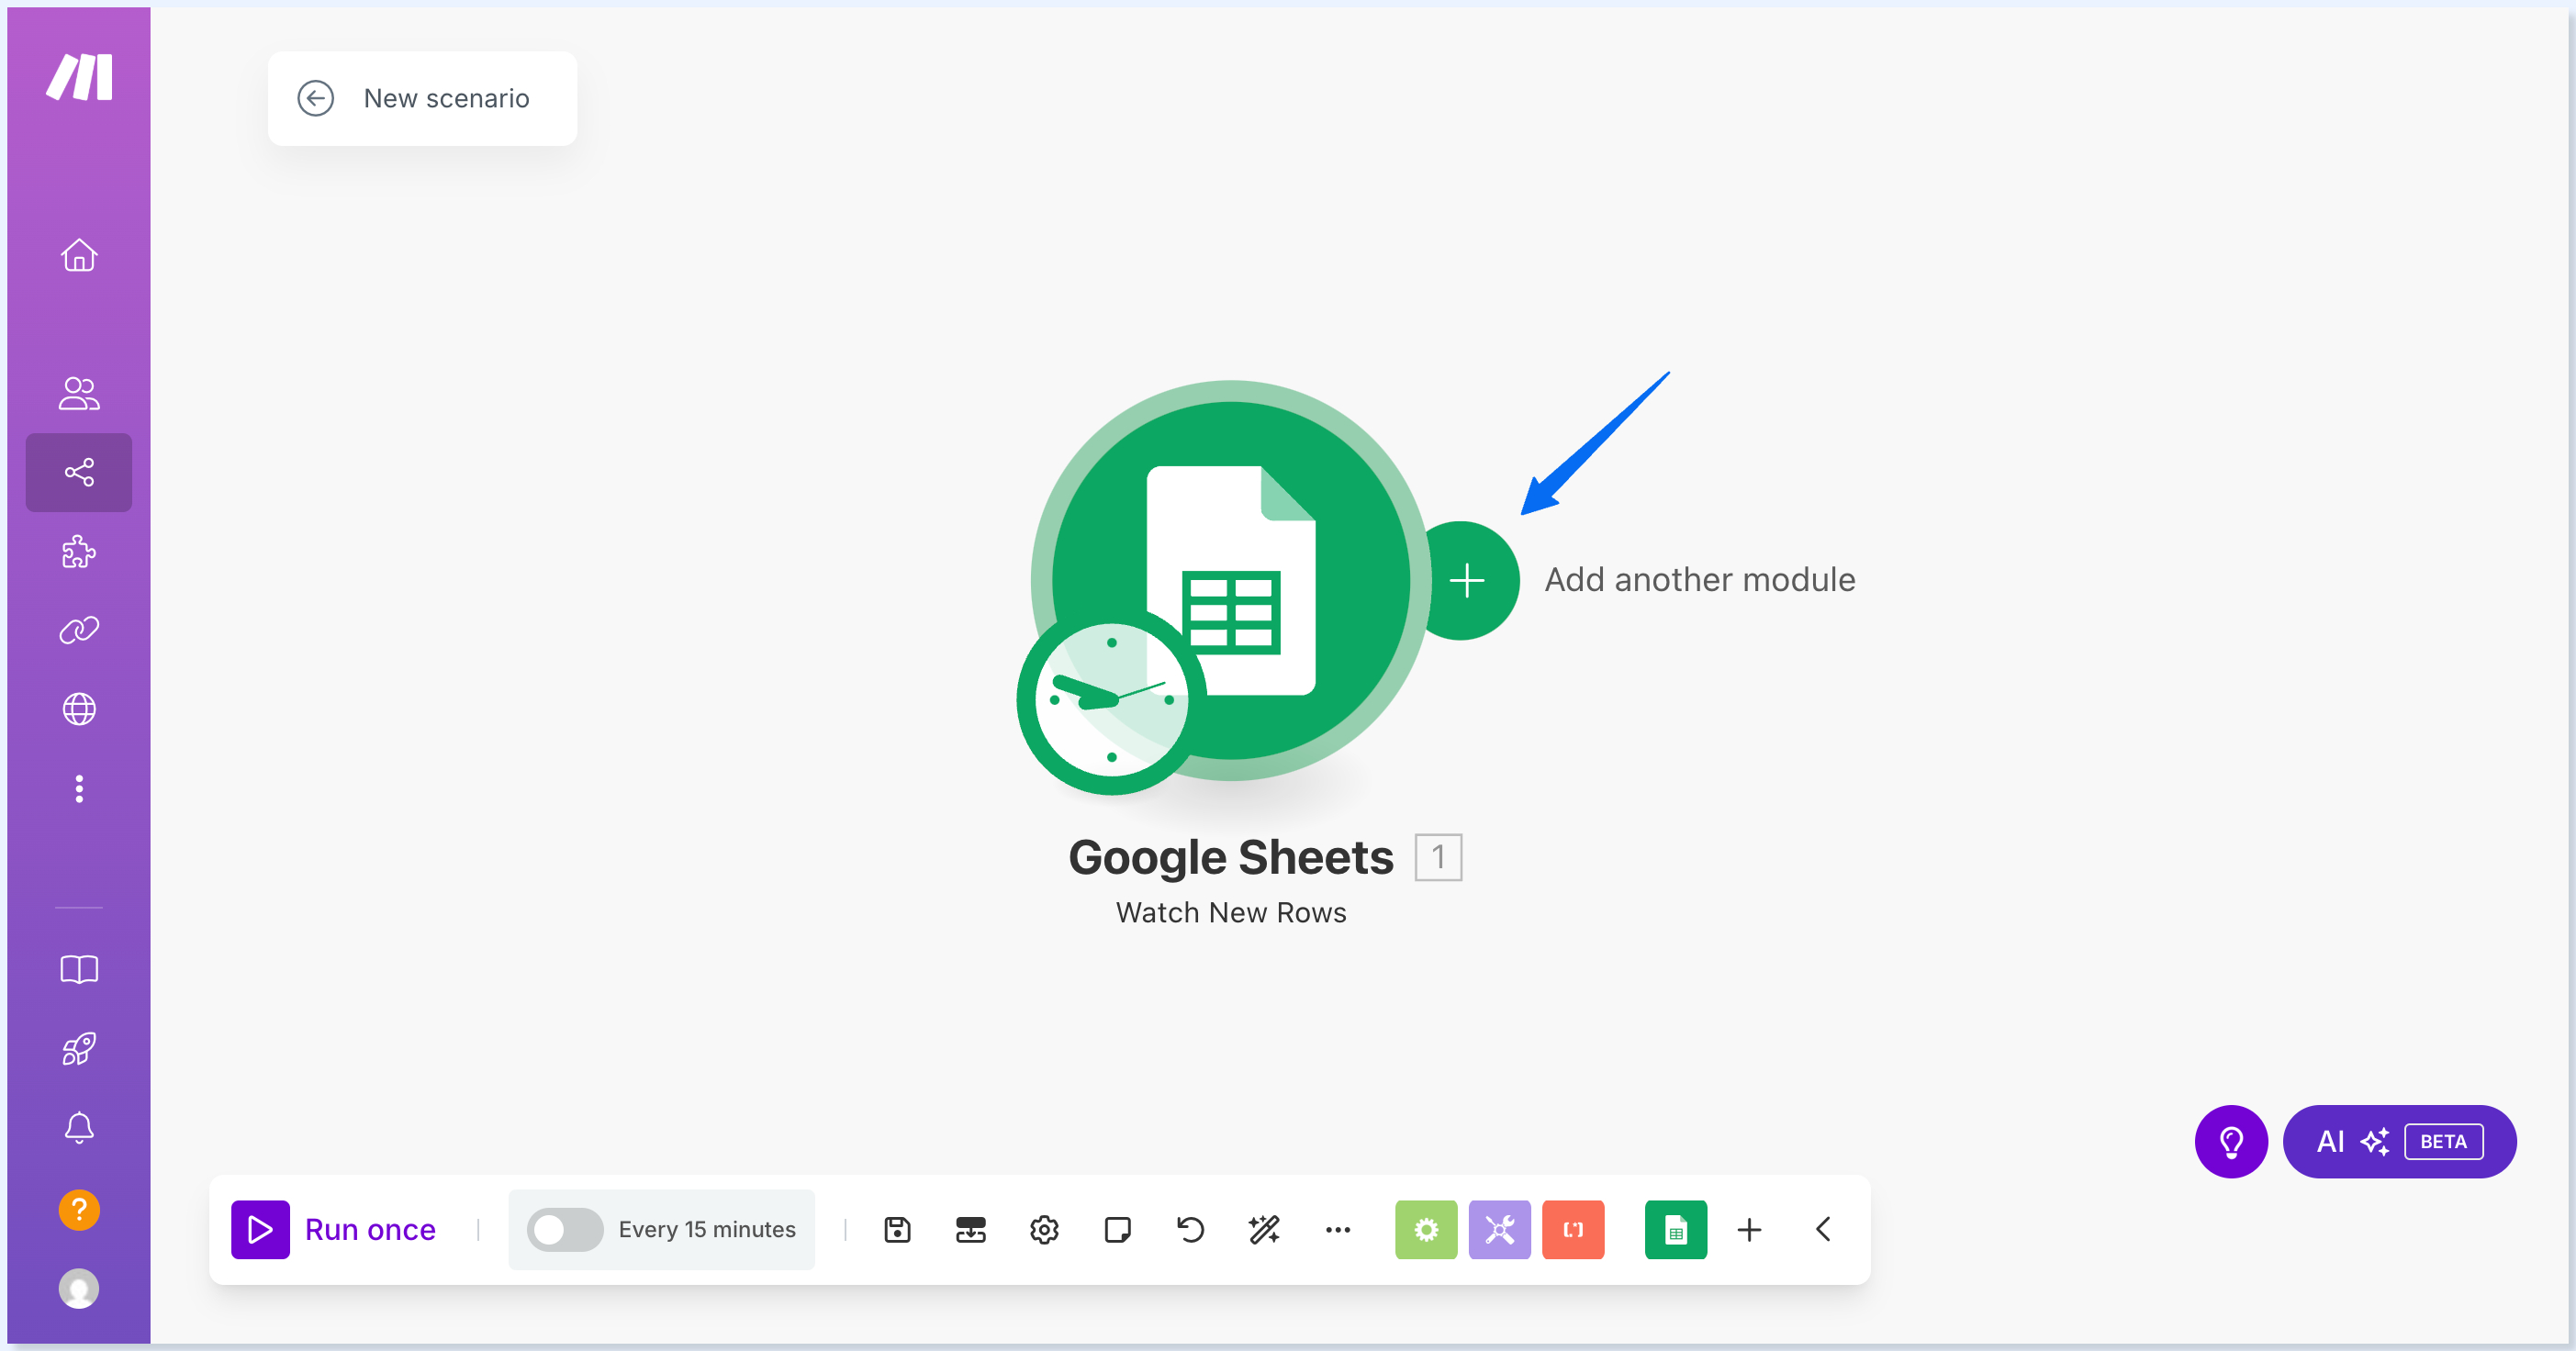Expand the sidebar three-dot More menu

pyautogui.click(x=79, y=789)
